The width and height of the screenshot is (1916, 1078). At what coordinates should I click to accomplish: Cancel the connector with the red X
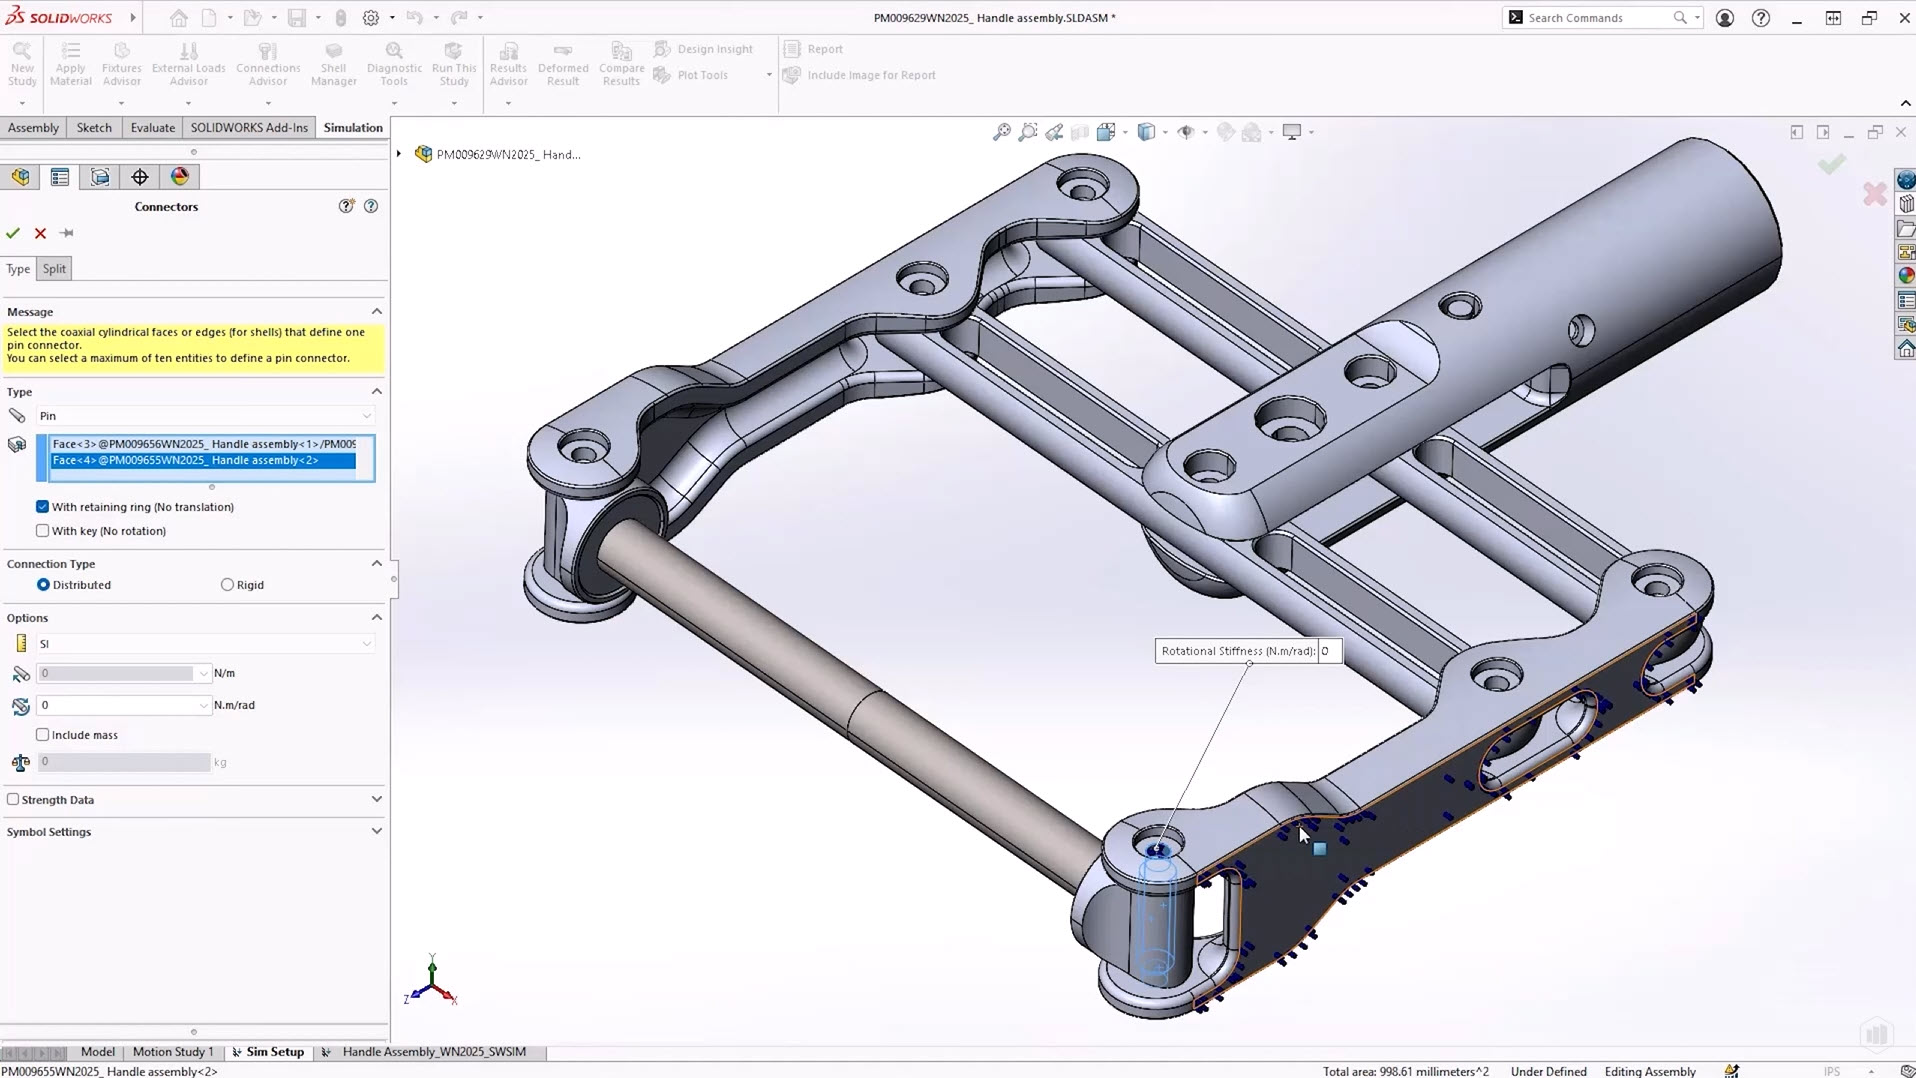coord(41,233)
